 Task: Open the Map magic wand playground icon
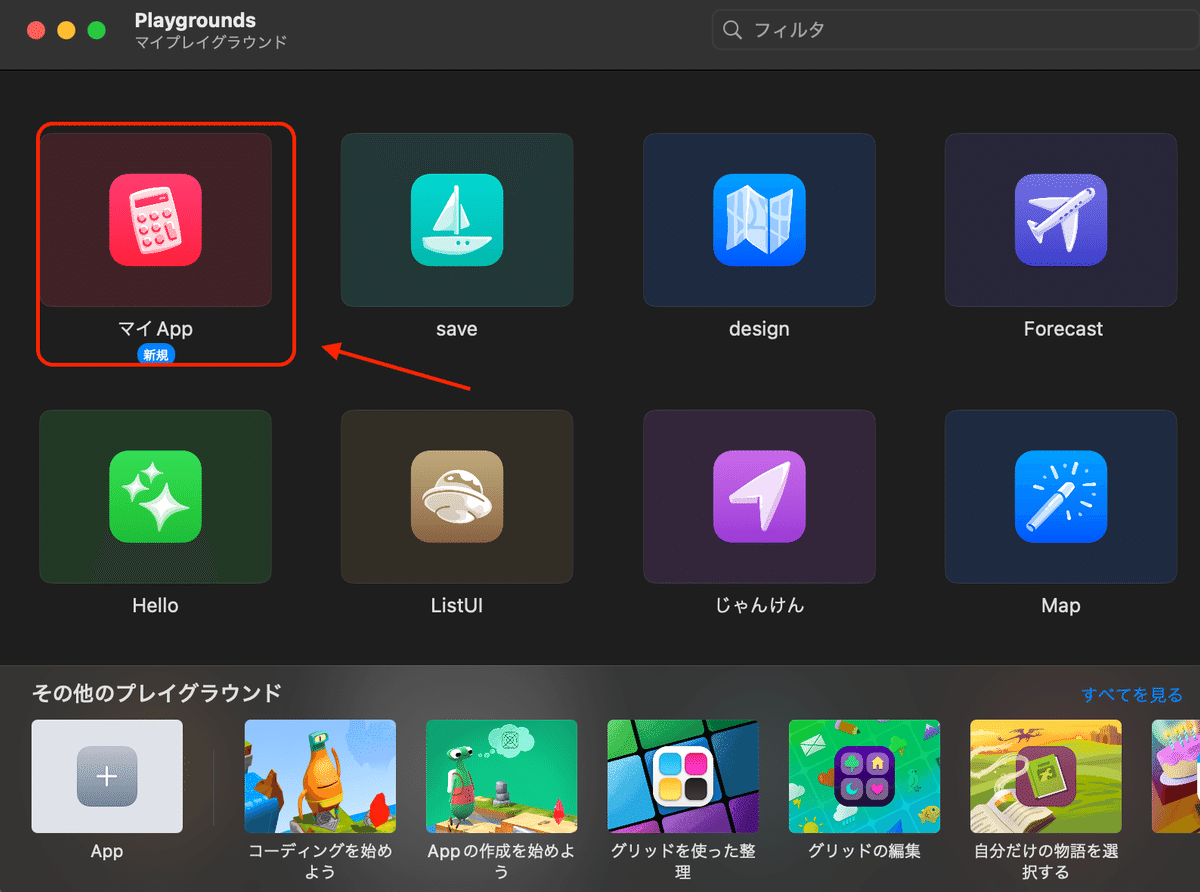(x=1061, y=497)
